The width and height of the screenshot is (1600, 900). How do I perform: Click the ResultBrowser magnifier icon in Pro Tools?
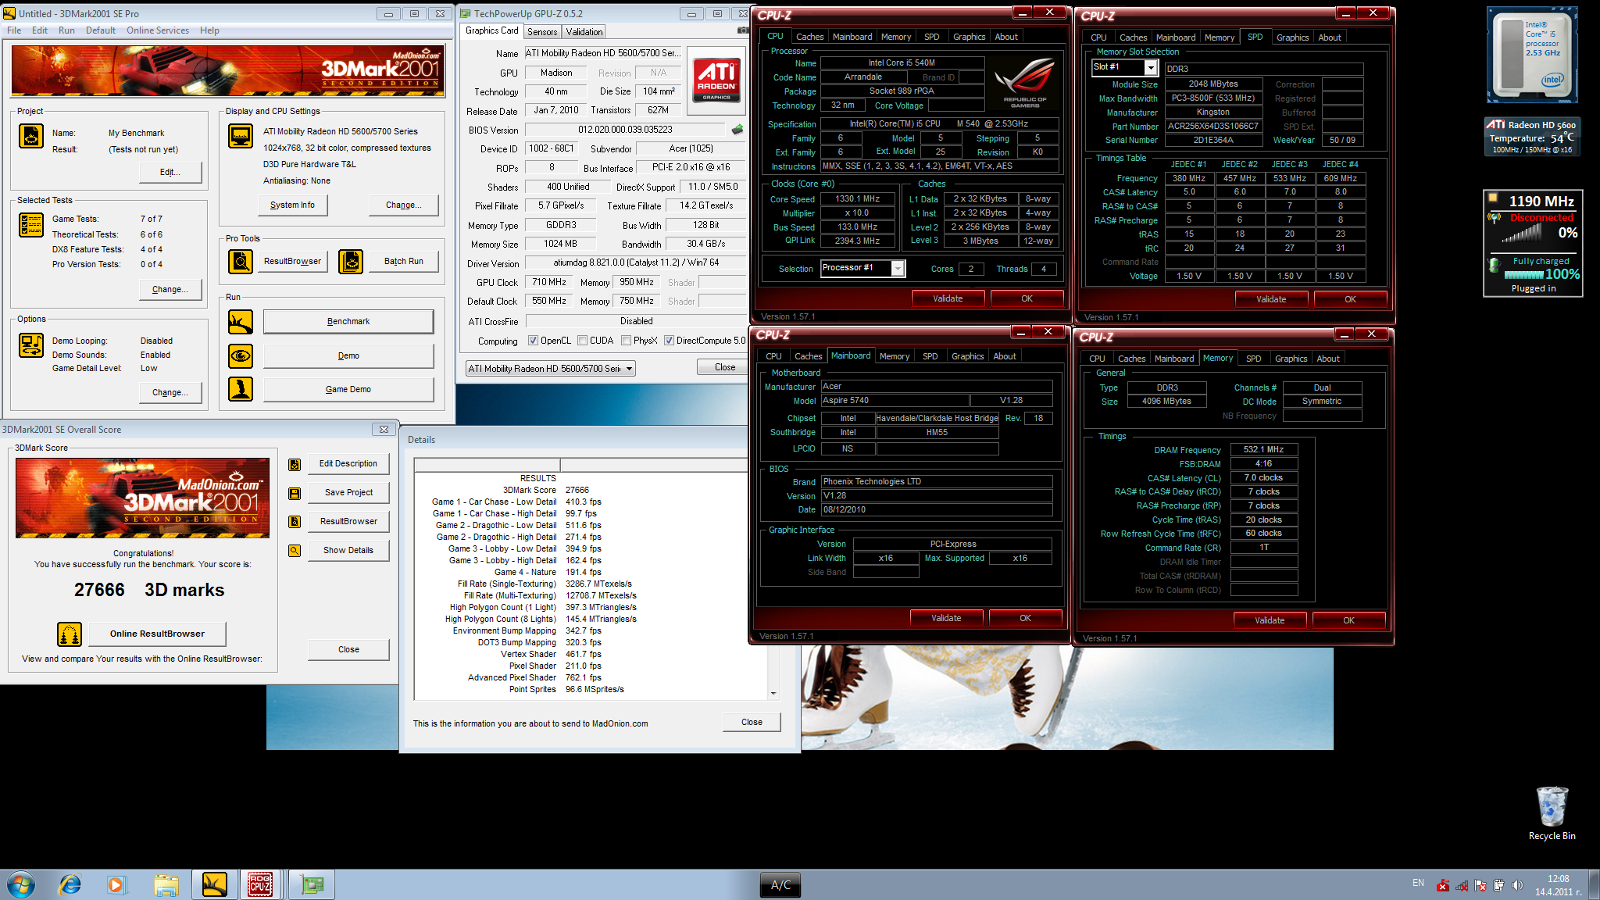coord(240,261)
